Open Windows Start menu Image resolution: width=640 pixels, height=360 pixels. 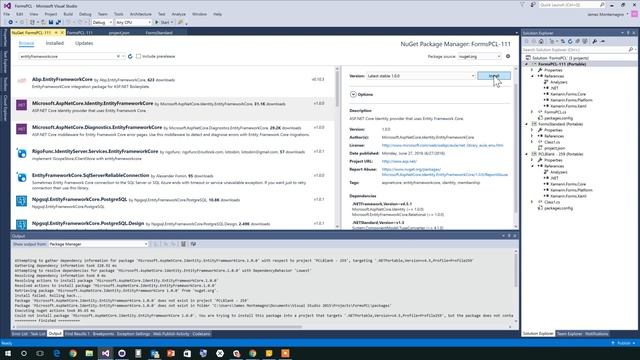pyautogui.click(x=8, y=353)
